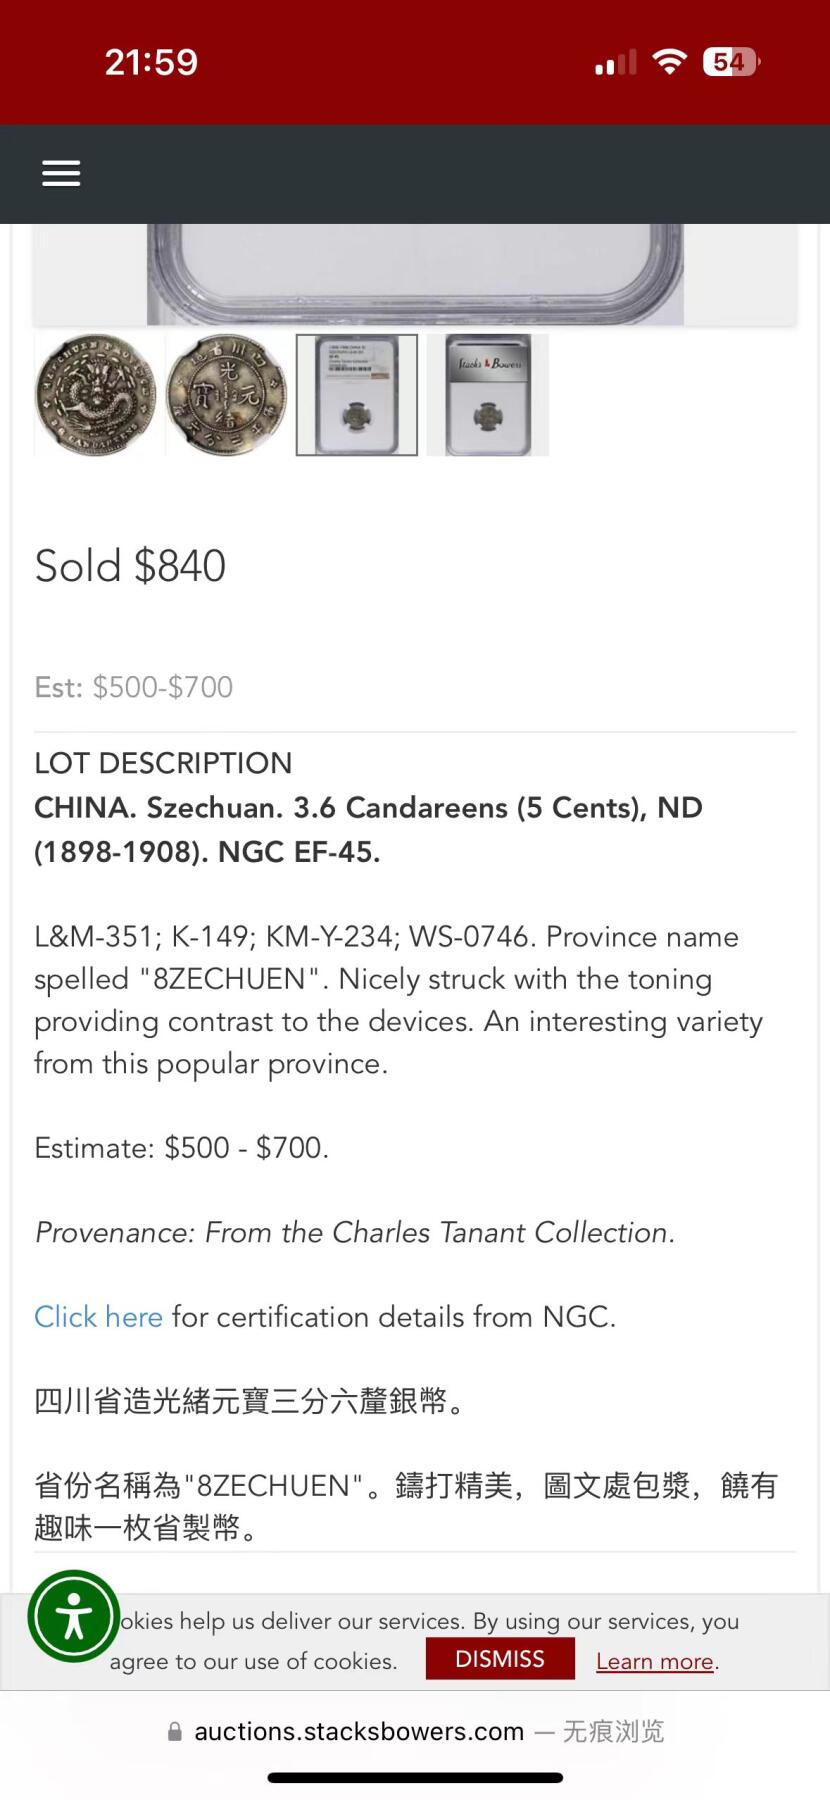Click the LOT DESCRIPTION heading

[163, 763]
